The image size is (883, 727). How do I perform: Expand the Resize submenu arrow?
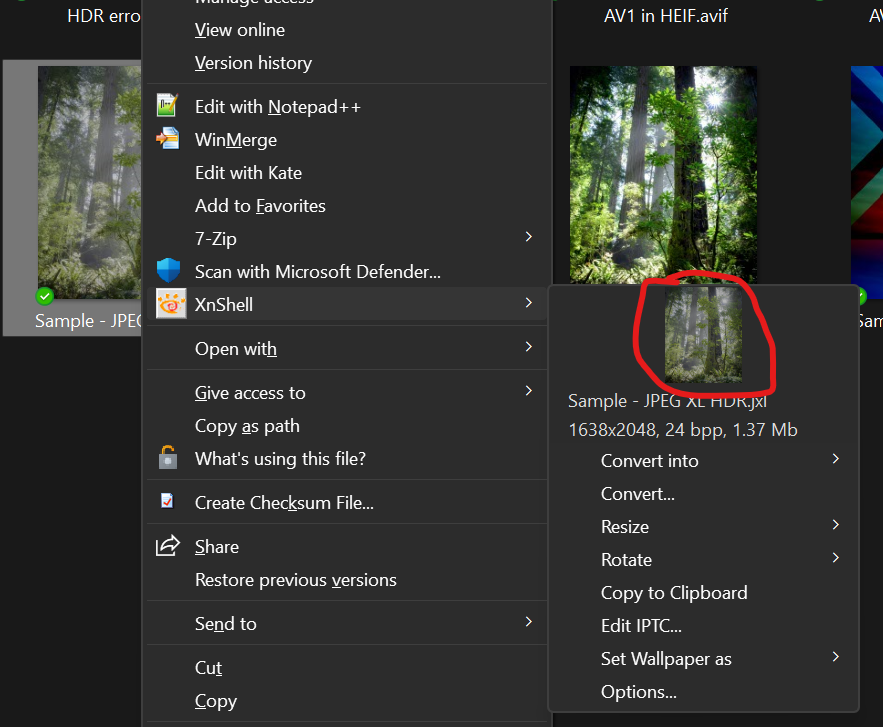(836, 525)
